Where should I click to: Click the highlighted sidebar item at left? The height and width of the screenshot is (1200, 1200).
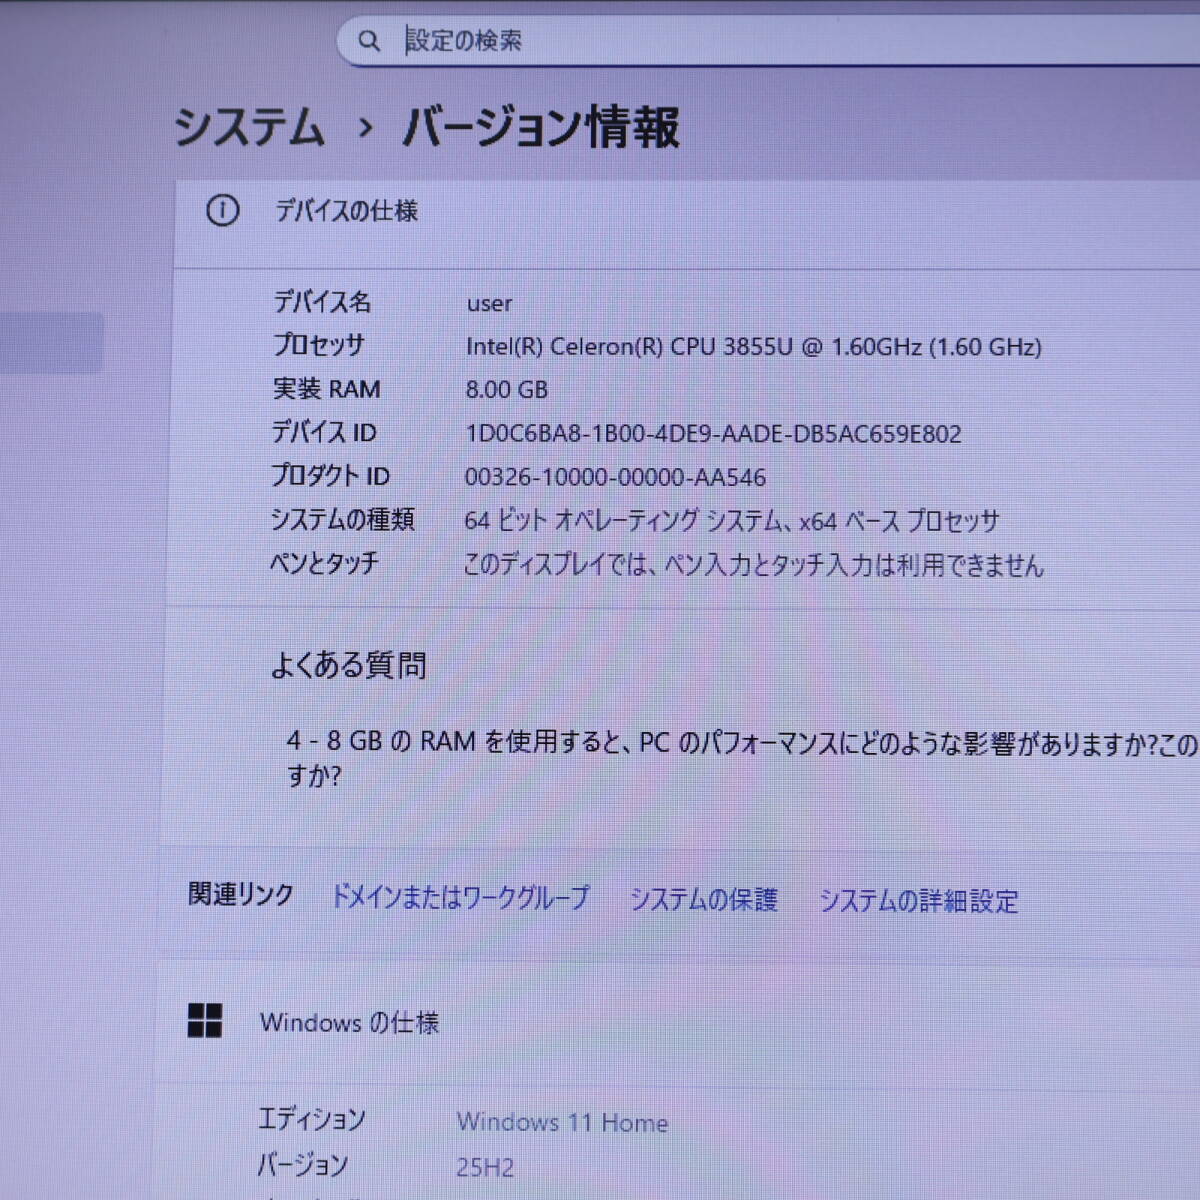tap(52, 343)
